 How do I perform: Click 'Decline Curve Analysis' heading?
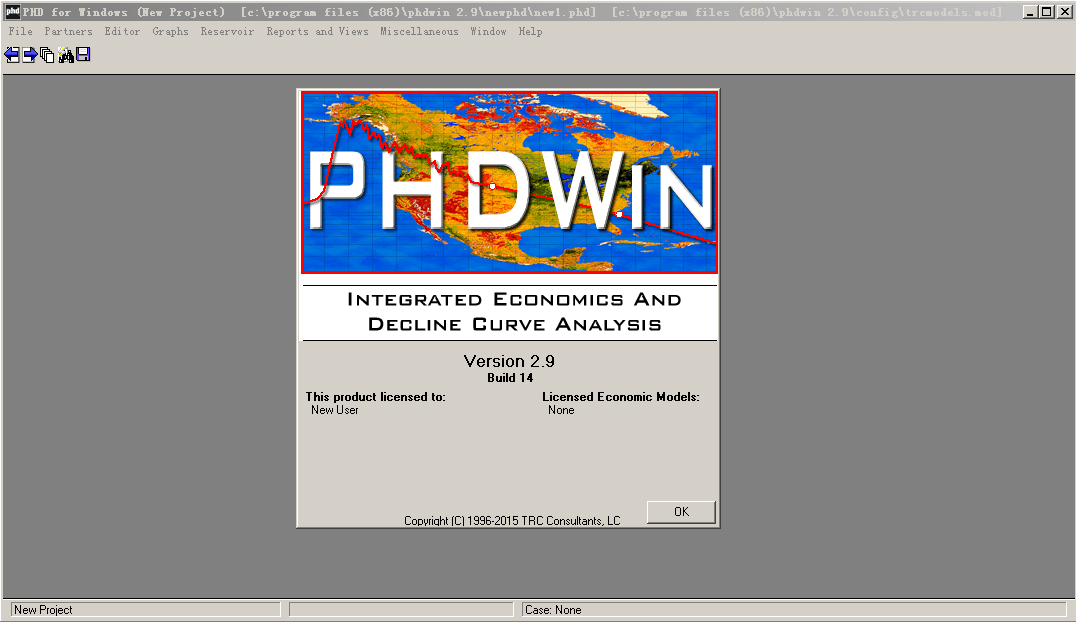[x=515, y=324]
